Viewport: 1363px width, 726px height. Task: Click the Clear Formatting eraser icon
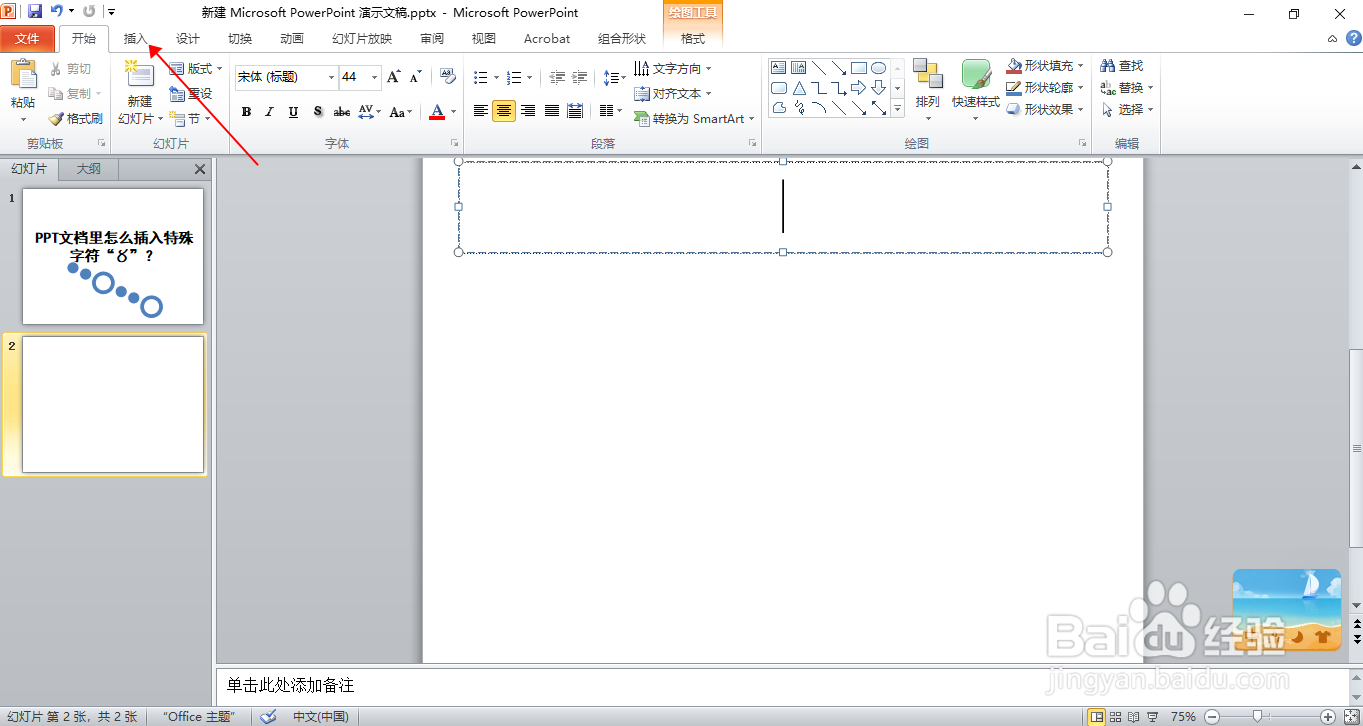447,77
